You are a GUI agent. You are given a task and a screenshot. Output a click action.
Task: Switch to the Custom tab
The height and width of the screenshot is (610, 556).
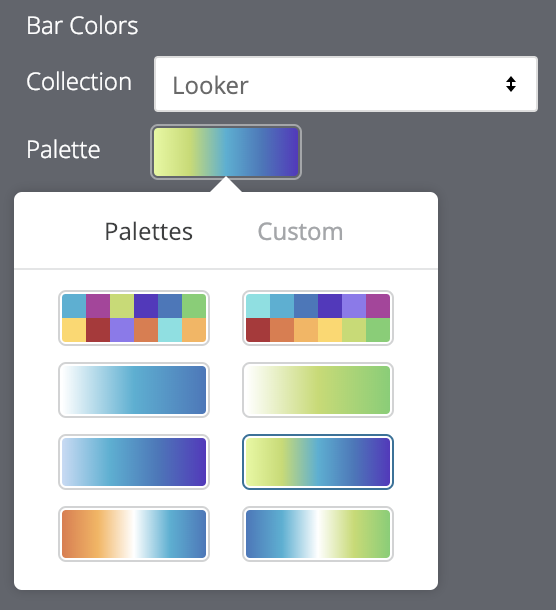point(300,232)
